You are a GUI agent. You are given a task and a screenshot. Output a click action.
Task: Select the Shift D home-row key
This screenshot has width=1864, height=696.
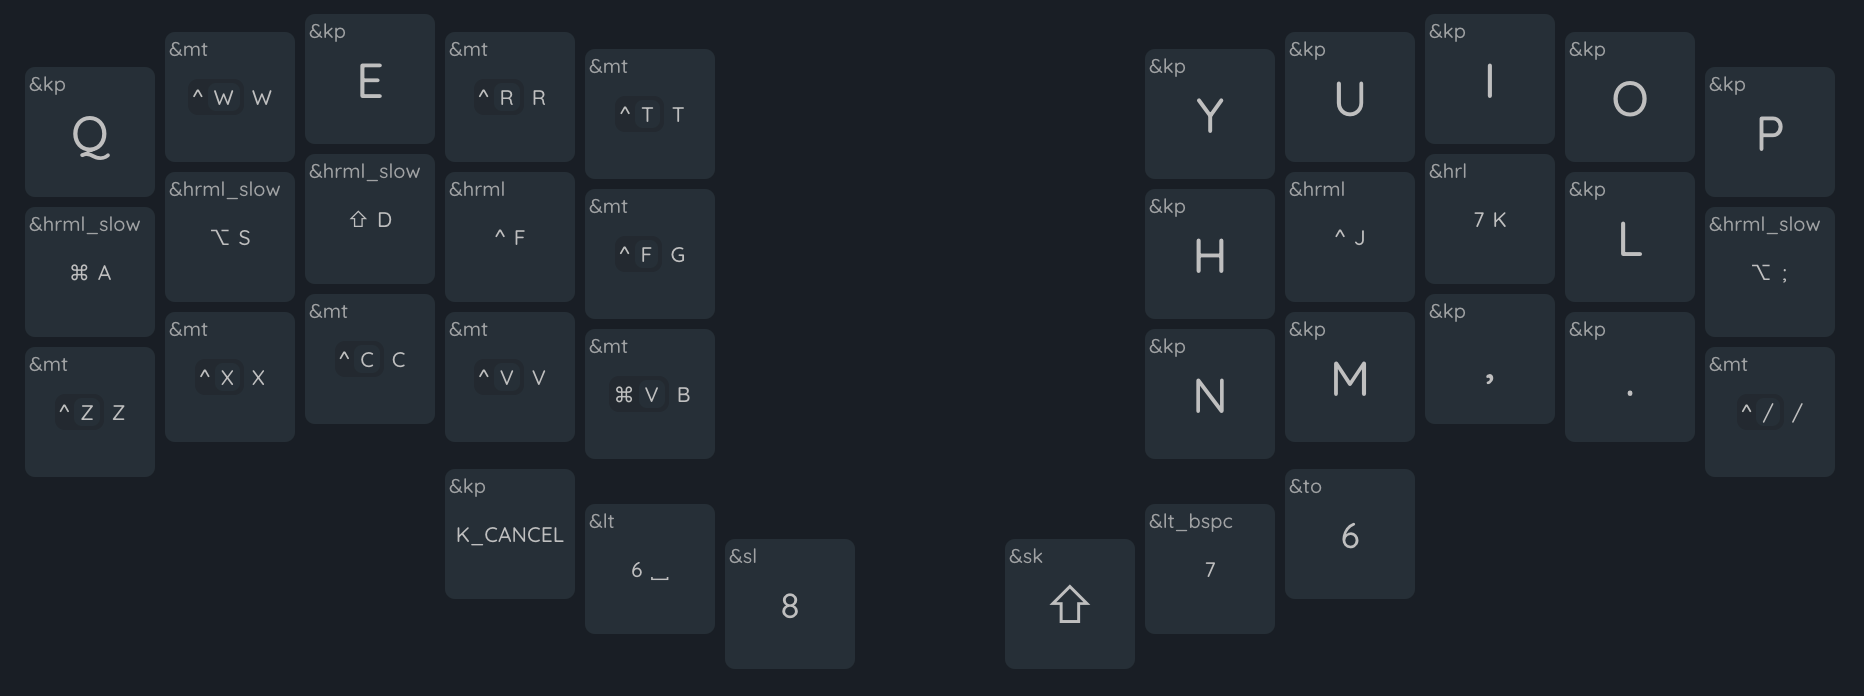pos(370,219)
